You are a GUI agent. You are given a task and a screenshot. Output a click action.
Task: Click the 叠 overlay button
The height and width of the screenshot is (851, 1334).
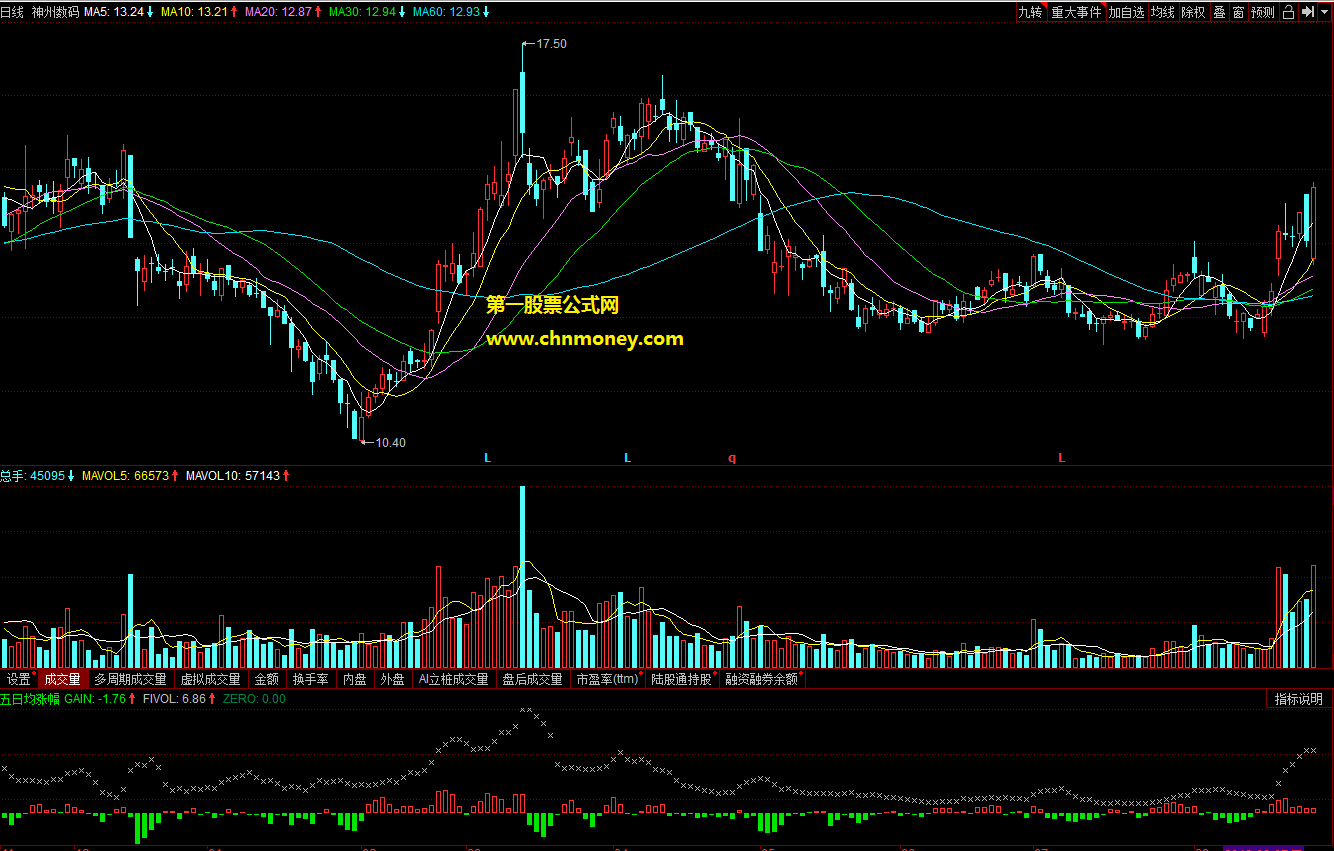pyautogui.click(x=1219, y=12)
